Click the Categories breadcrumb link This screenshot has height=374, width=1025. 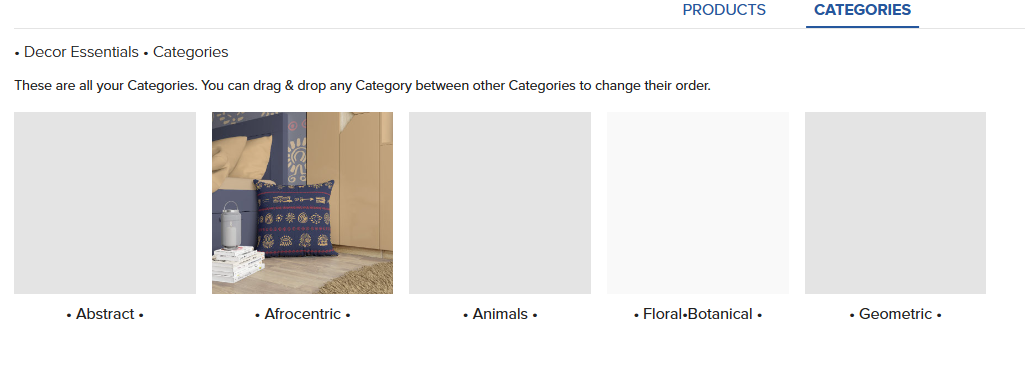click(x=190, y=52)
